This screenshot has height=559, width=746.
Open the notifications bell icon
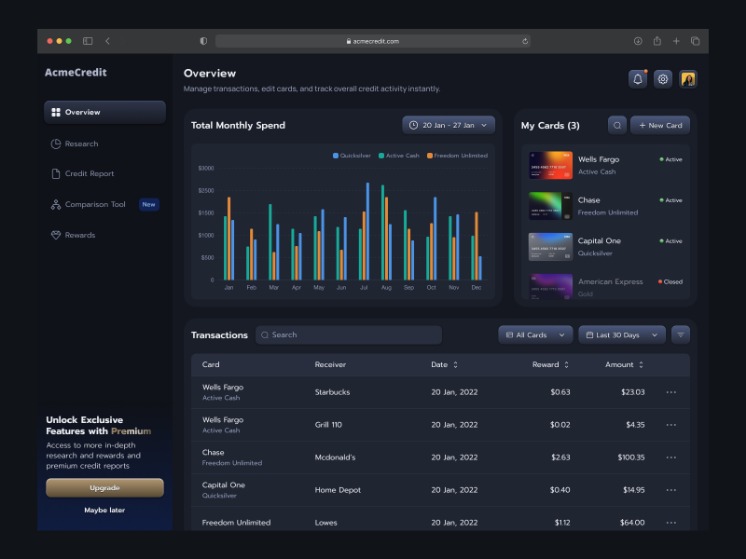[x=638, y=79]
